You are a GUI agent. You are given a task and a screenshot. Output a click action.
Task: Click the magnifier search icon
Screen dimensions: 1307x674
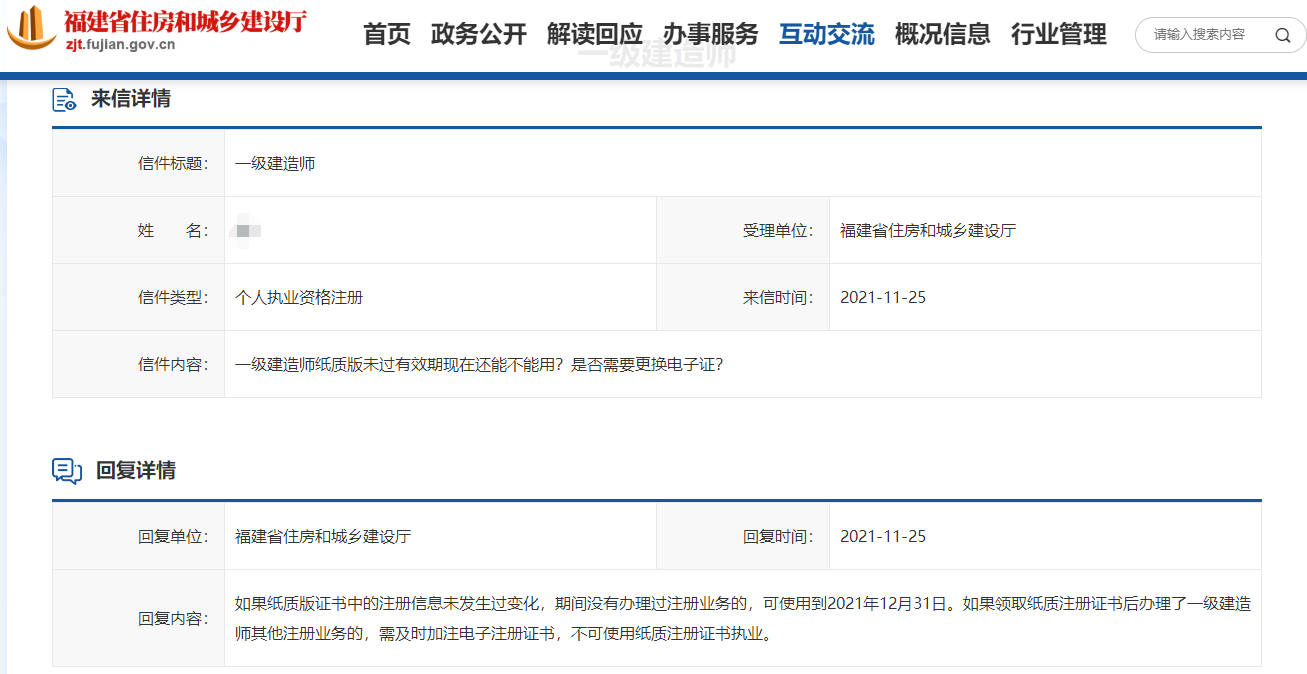[1282, 35]
